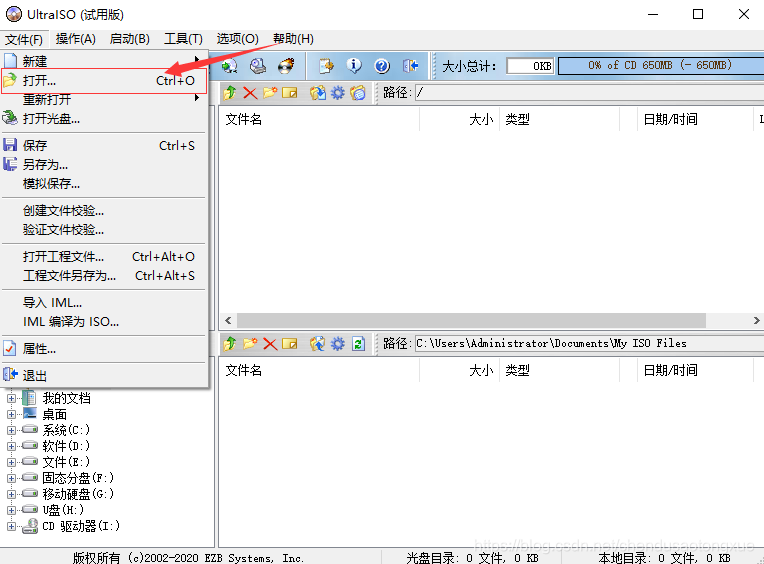764x564 pixels.
Task: Go up a folder in local pane toolbar
Action: (x=230, y=344)
